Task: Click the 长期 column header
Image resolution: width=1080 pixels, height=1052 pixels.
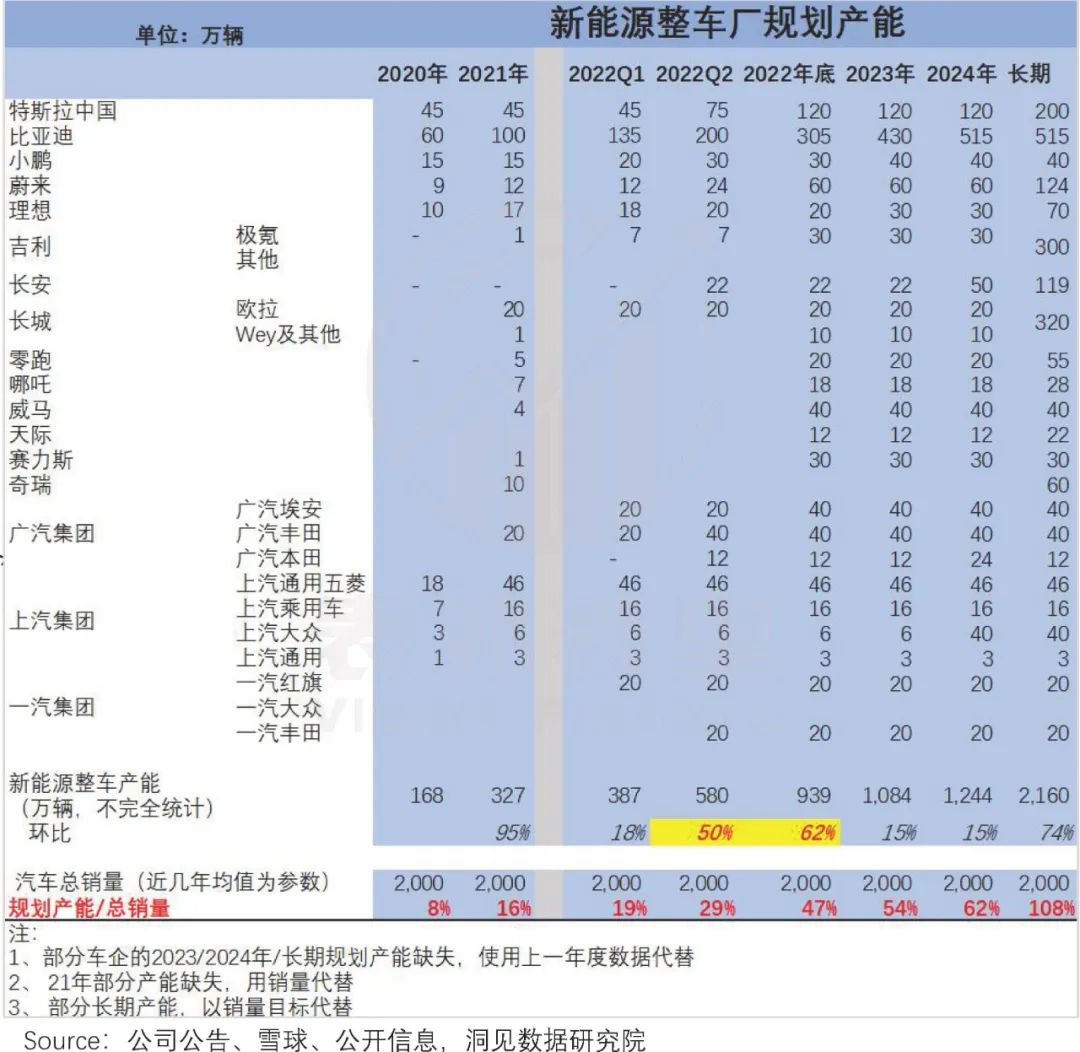Action: [x=1029, y=74]
